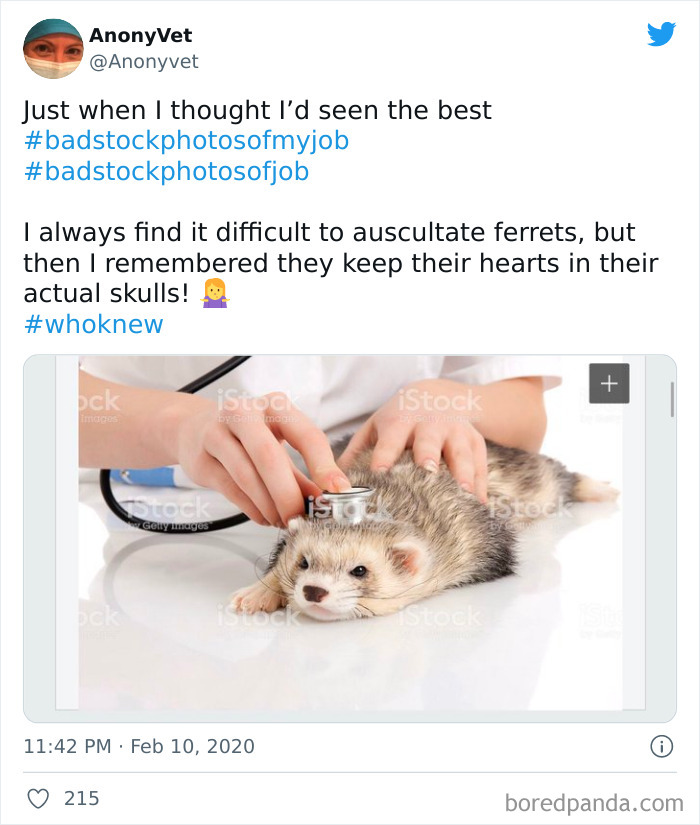Open the hashtag #badstockphotosofjob

click(x=166, y=174)
